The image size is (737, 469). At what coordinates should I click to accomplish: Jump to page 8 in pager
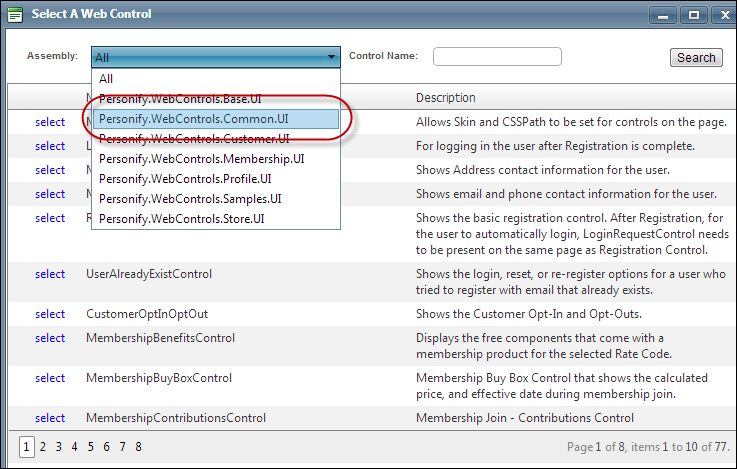point(138,446)
